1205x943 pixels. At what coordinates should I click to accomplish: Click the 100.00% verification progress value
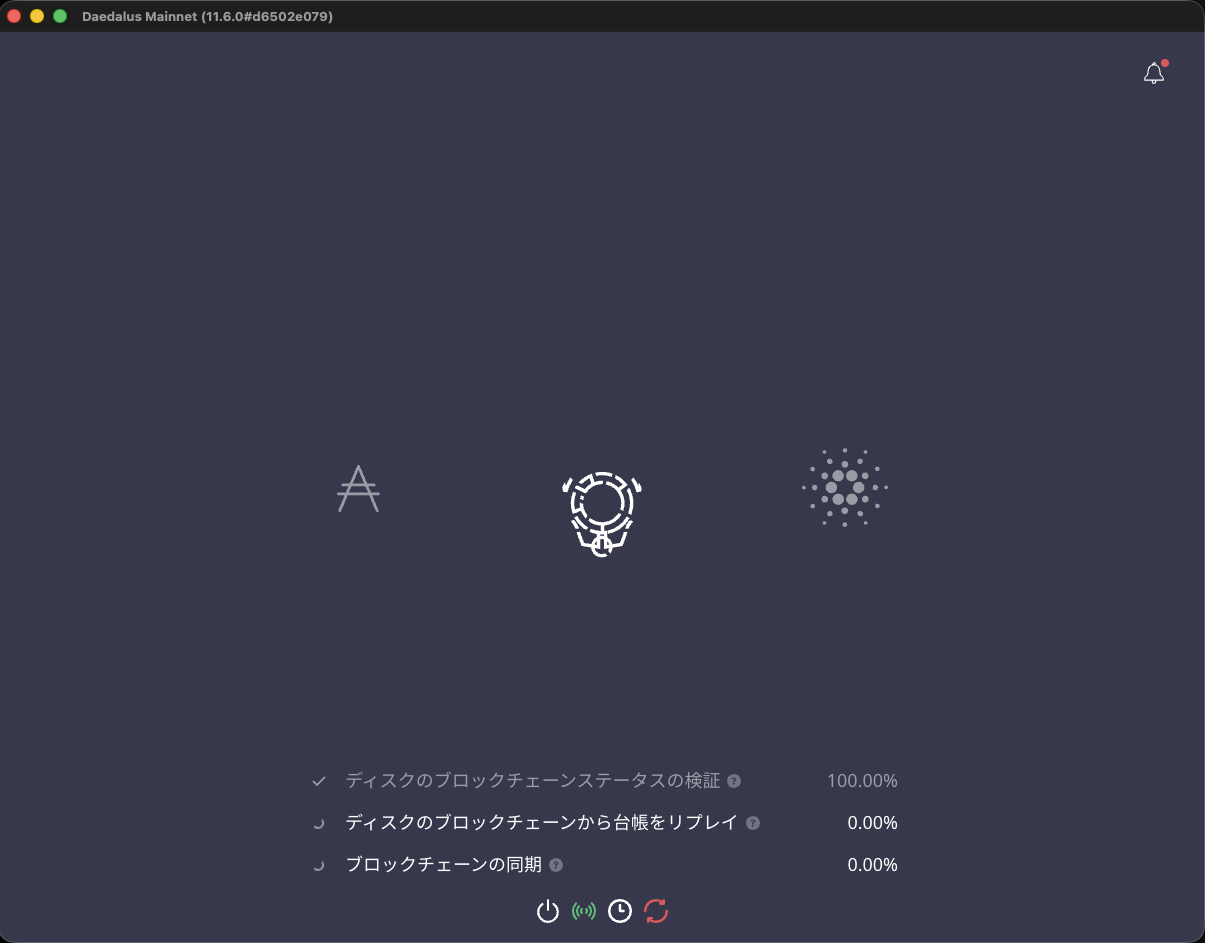coord(862,781)
